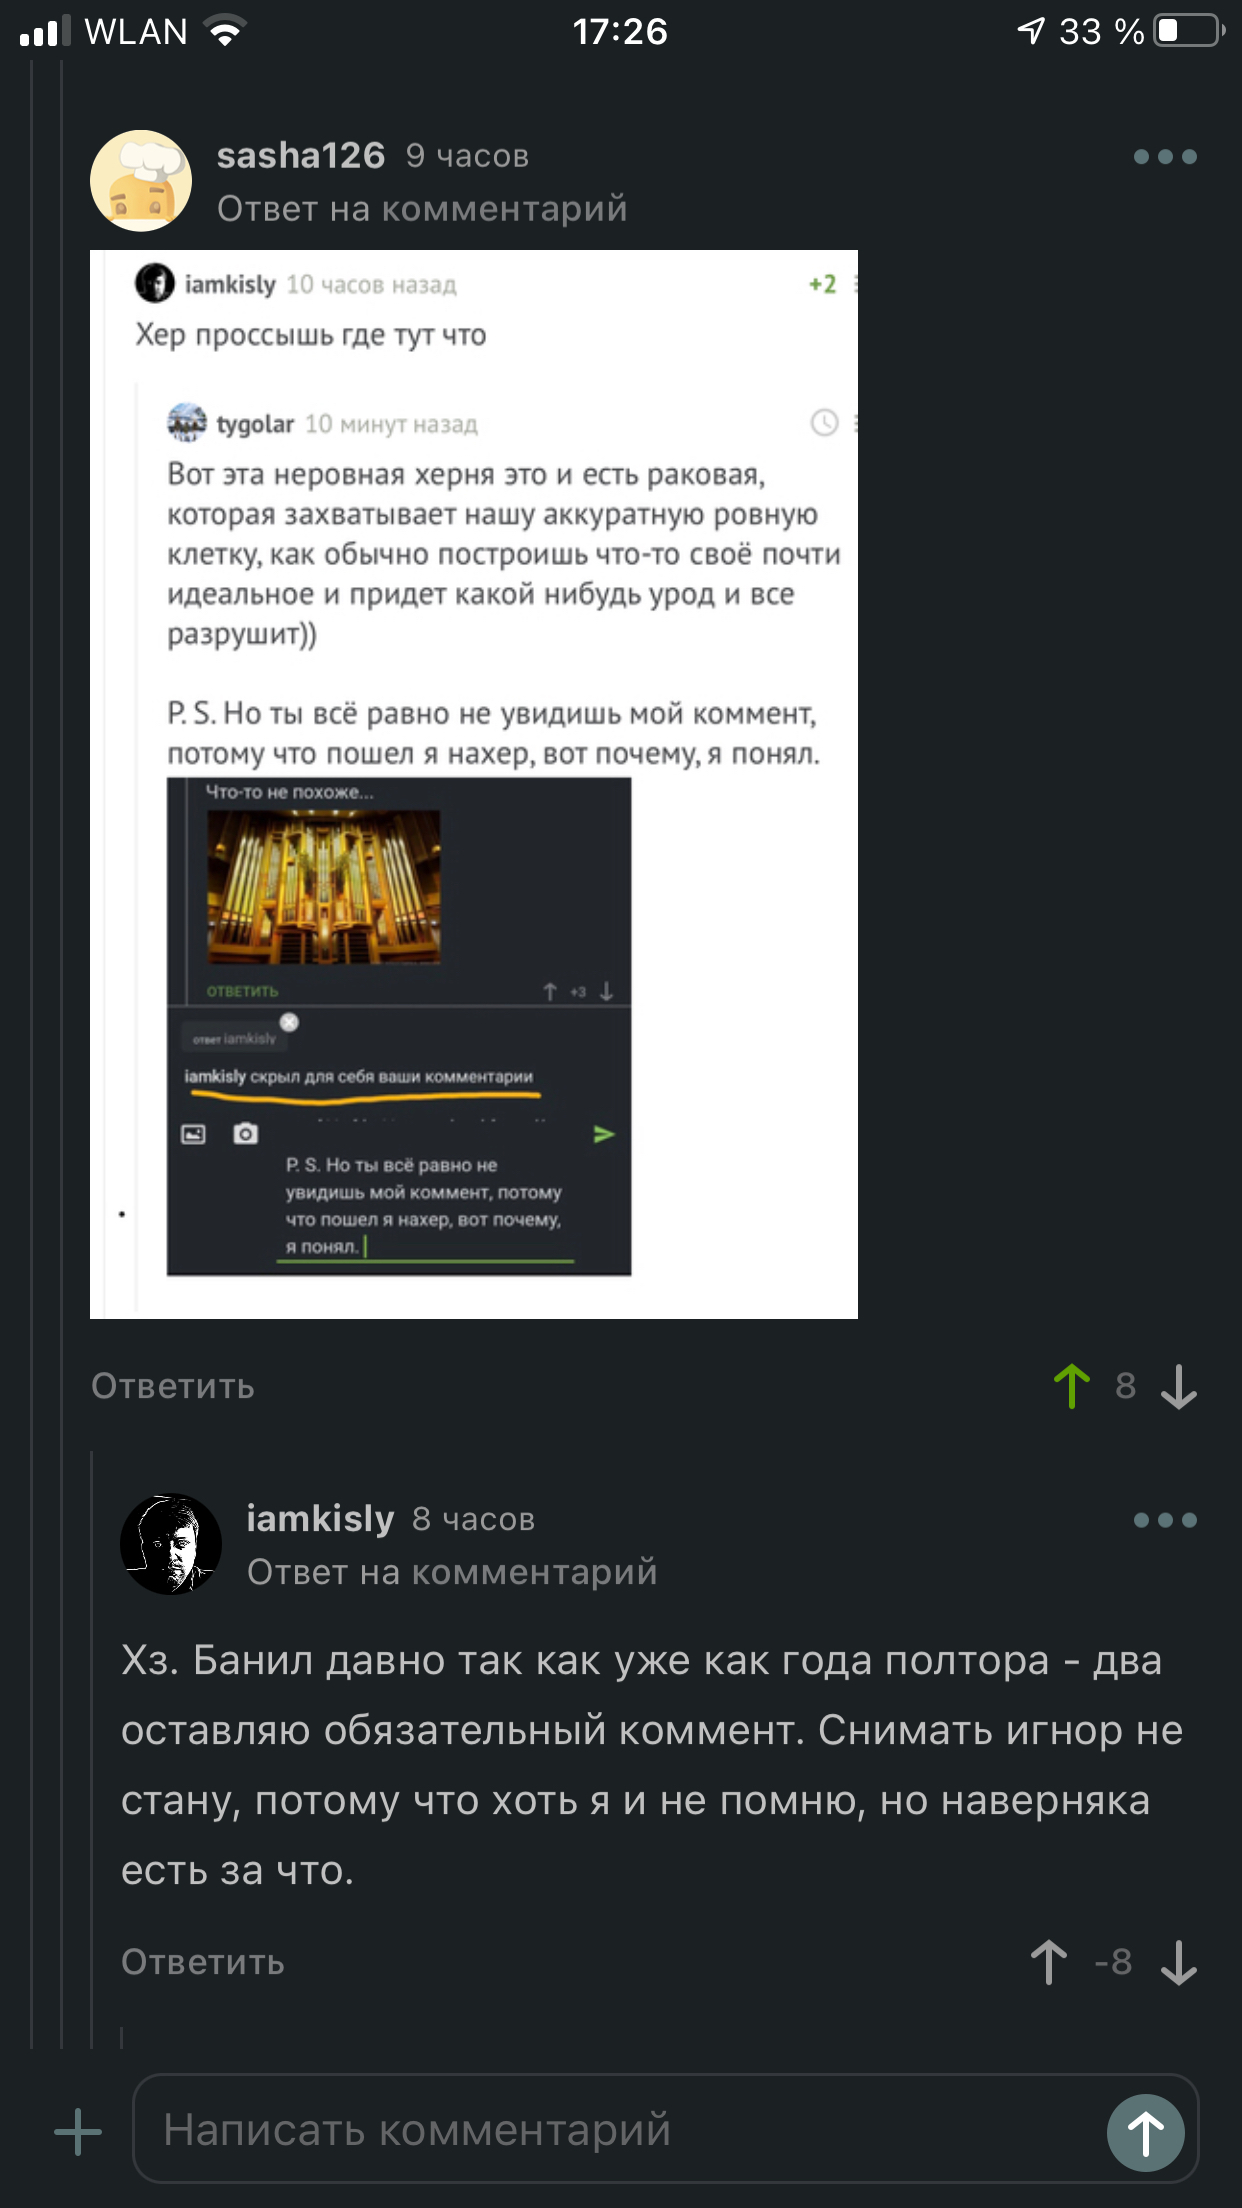Screen dimensions: 1242x2208
Task: Open sasha126 username link
Action: (301, 156)
